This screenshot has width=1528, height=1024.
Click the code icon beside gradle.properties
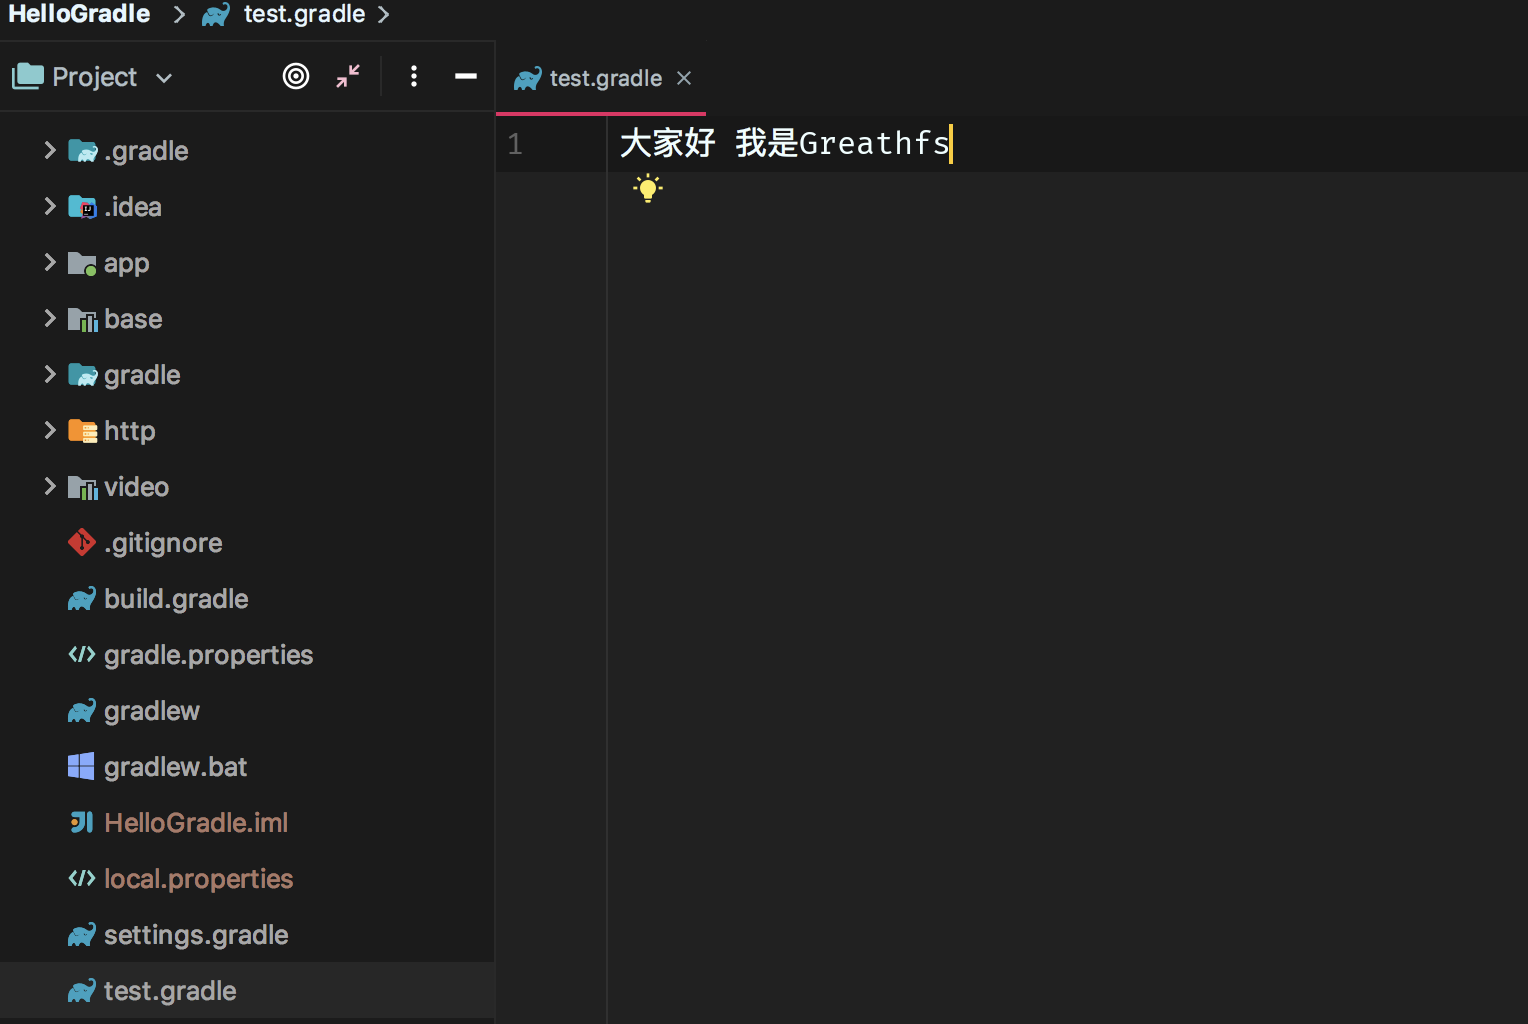click(x=82, y=654)
